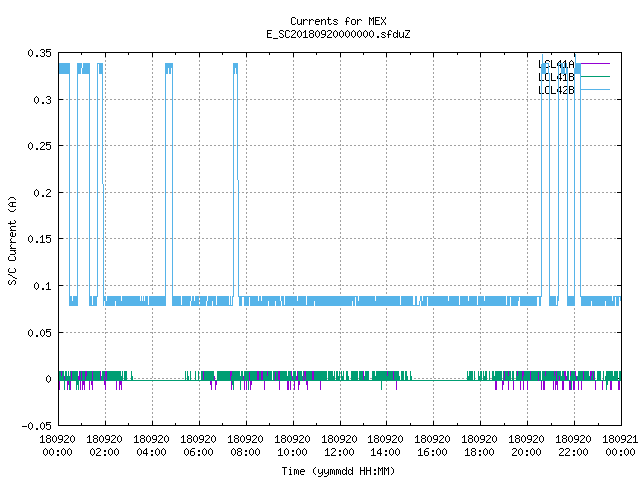Click the '180920 02:00' time tick label

(104, 446)
